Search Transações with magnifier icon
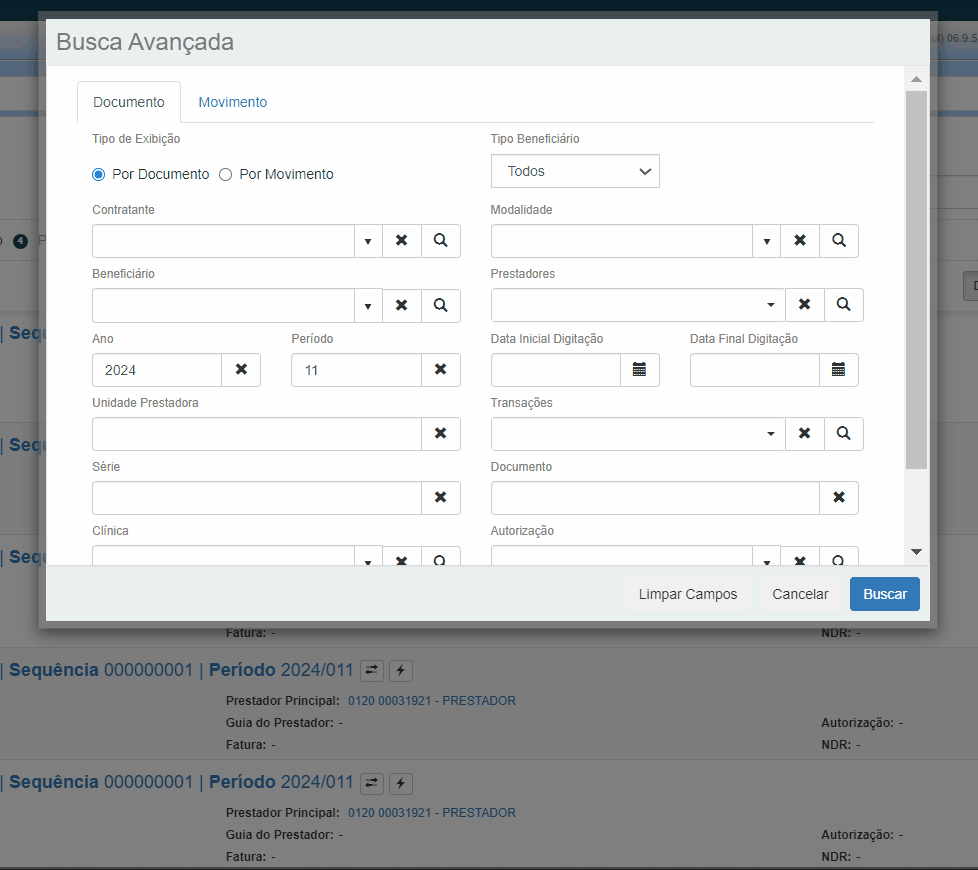 click(x=843, y=434)
